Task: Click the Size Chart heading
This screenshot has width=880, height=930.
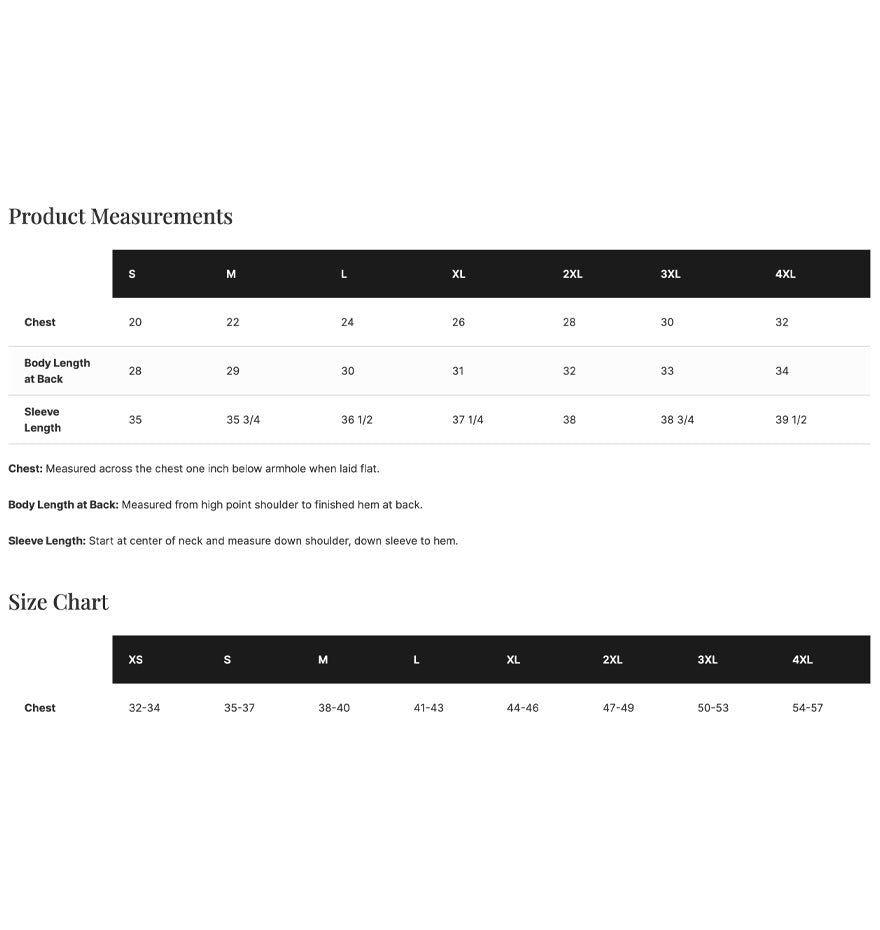Action: (x=59, y=602)
